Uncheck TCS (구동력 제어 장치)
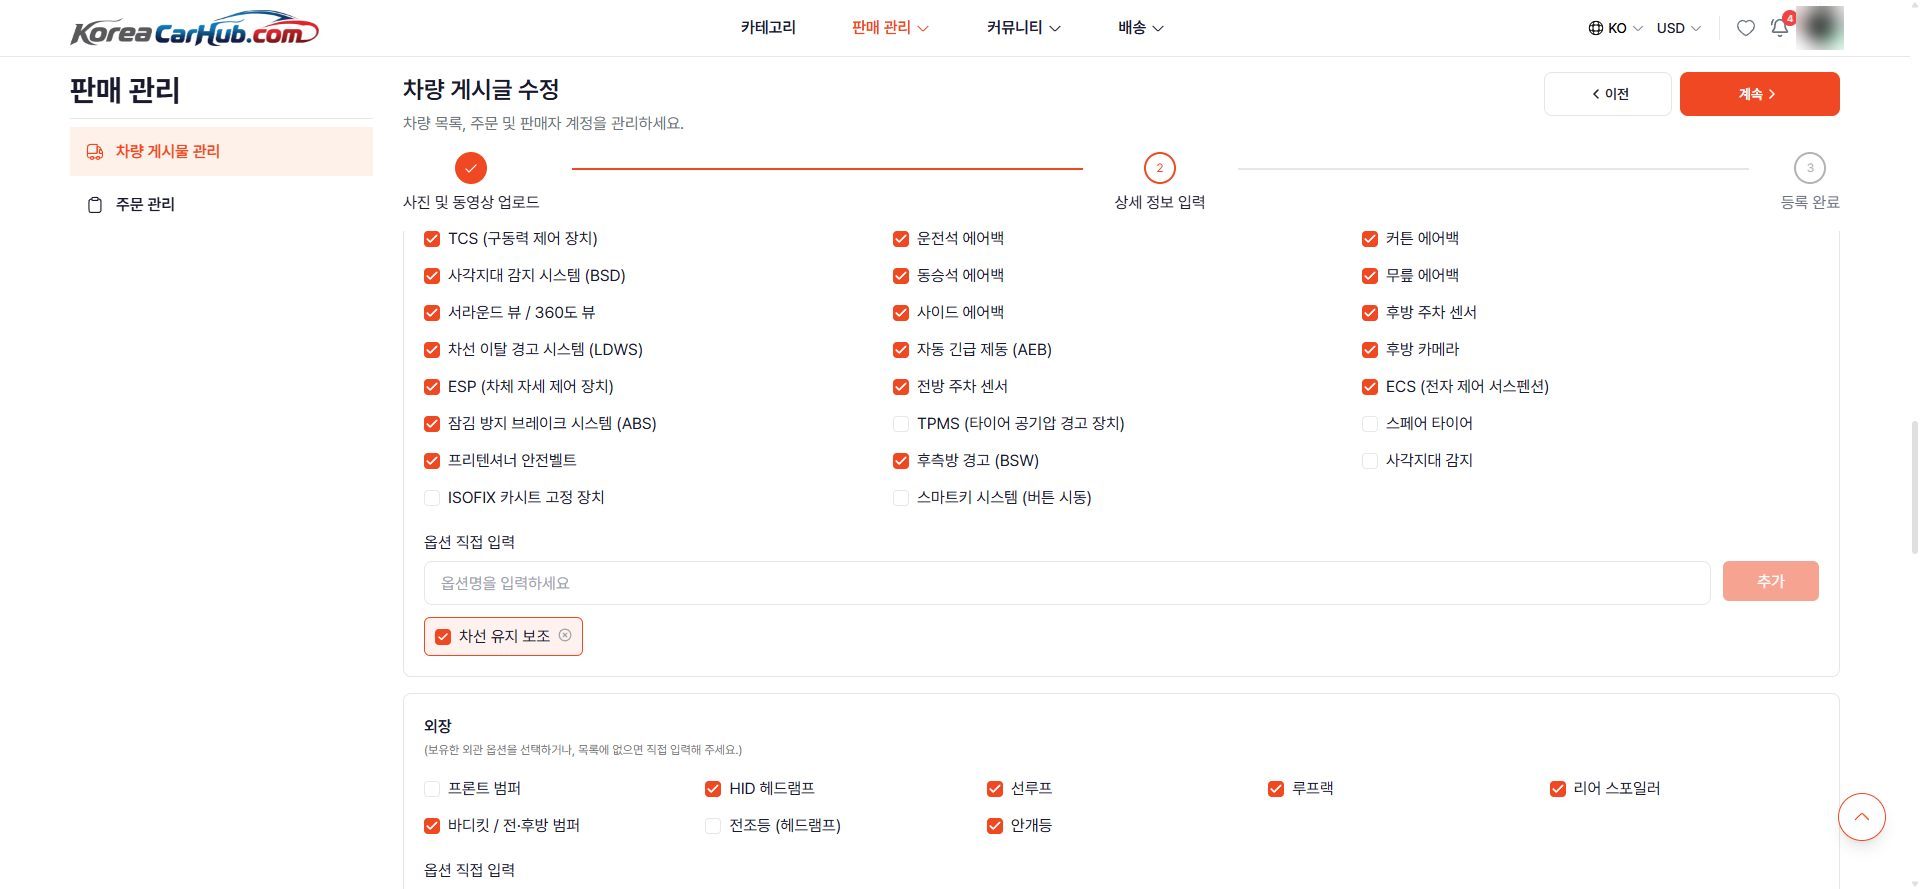 pyautogui.click(x=432, y=239)
